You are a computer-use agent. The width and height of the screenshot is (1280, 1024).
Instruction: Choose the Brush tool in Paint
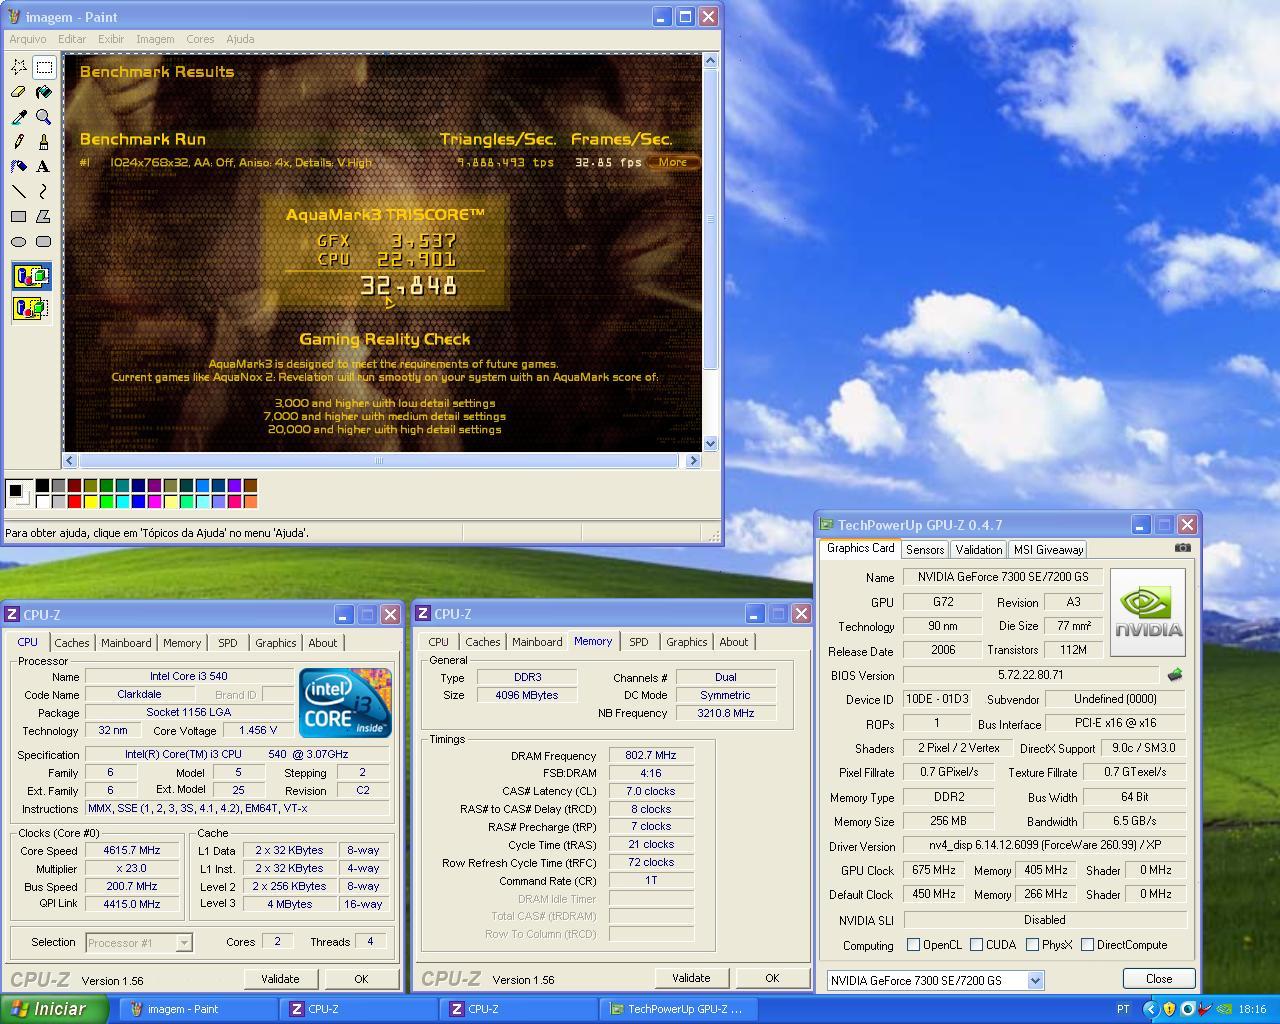click(43, 142)
